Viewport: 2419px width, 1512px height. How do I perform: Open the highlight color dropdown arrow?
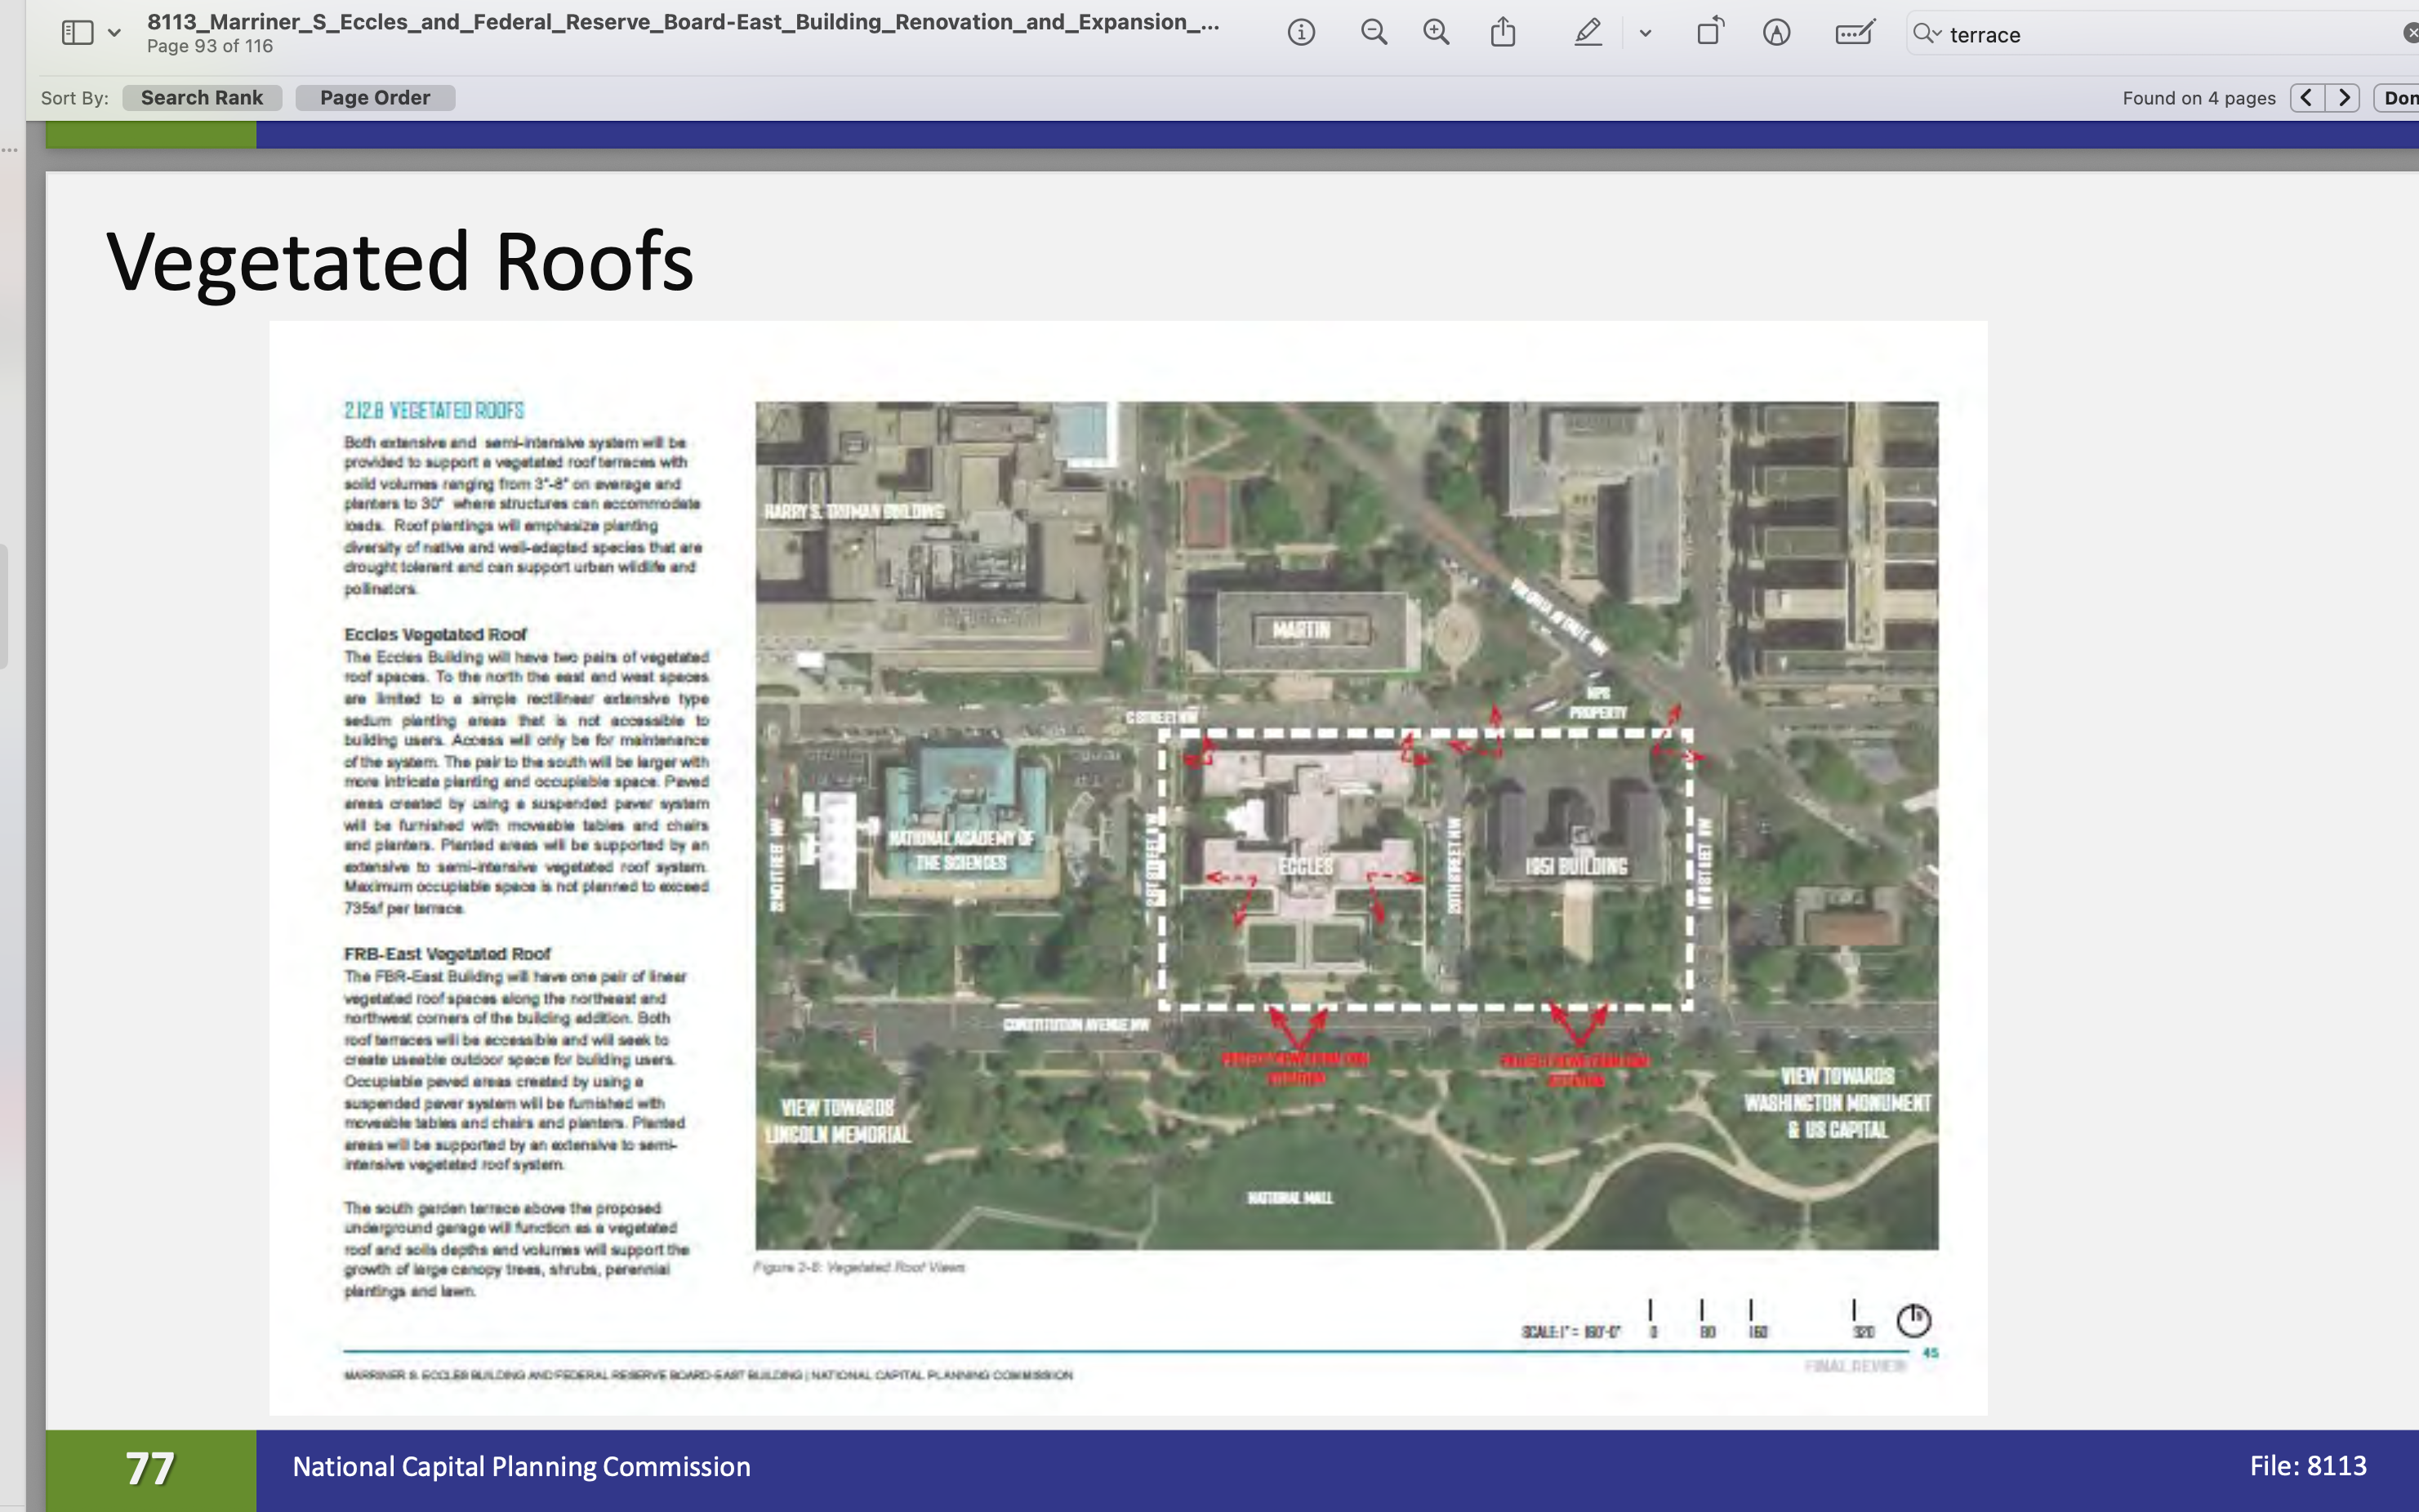[1645, 33]
